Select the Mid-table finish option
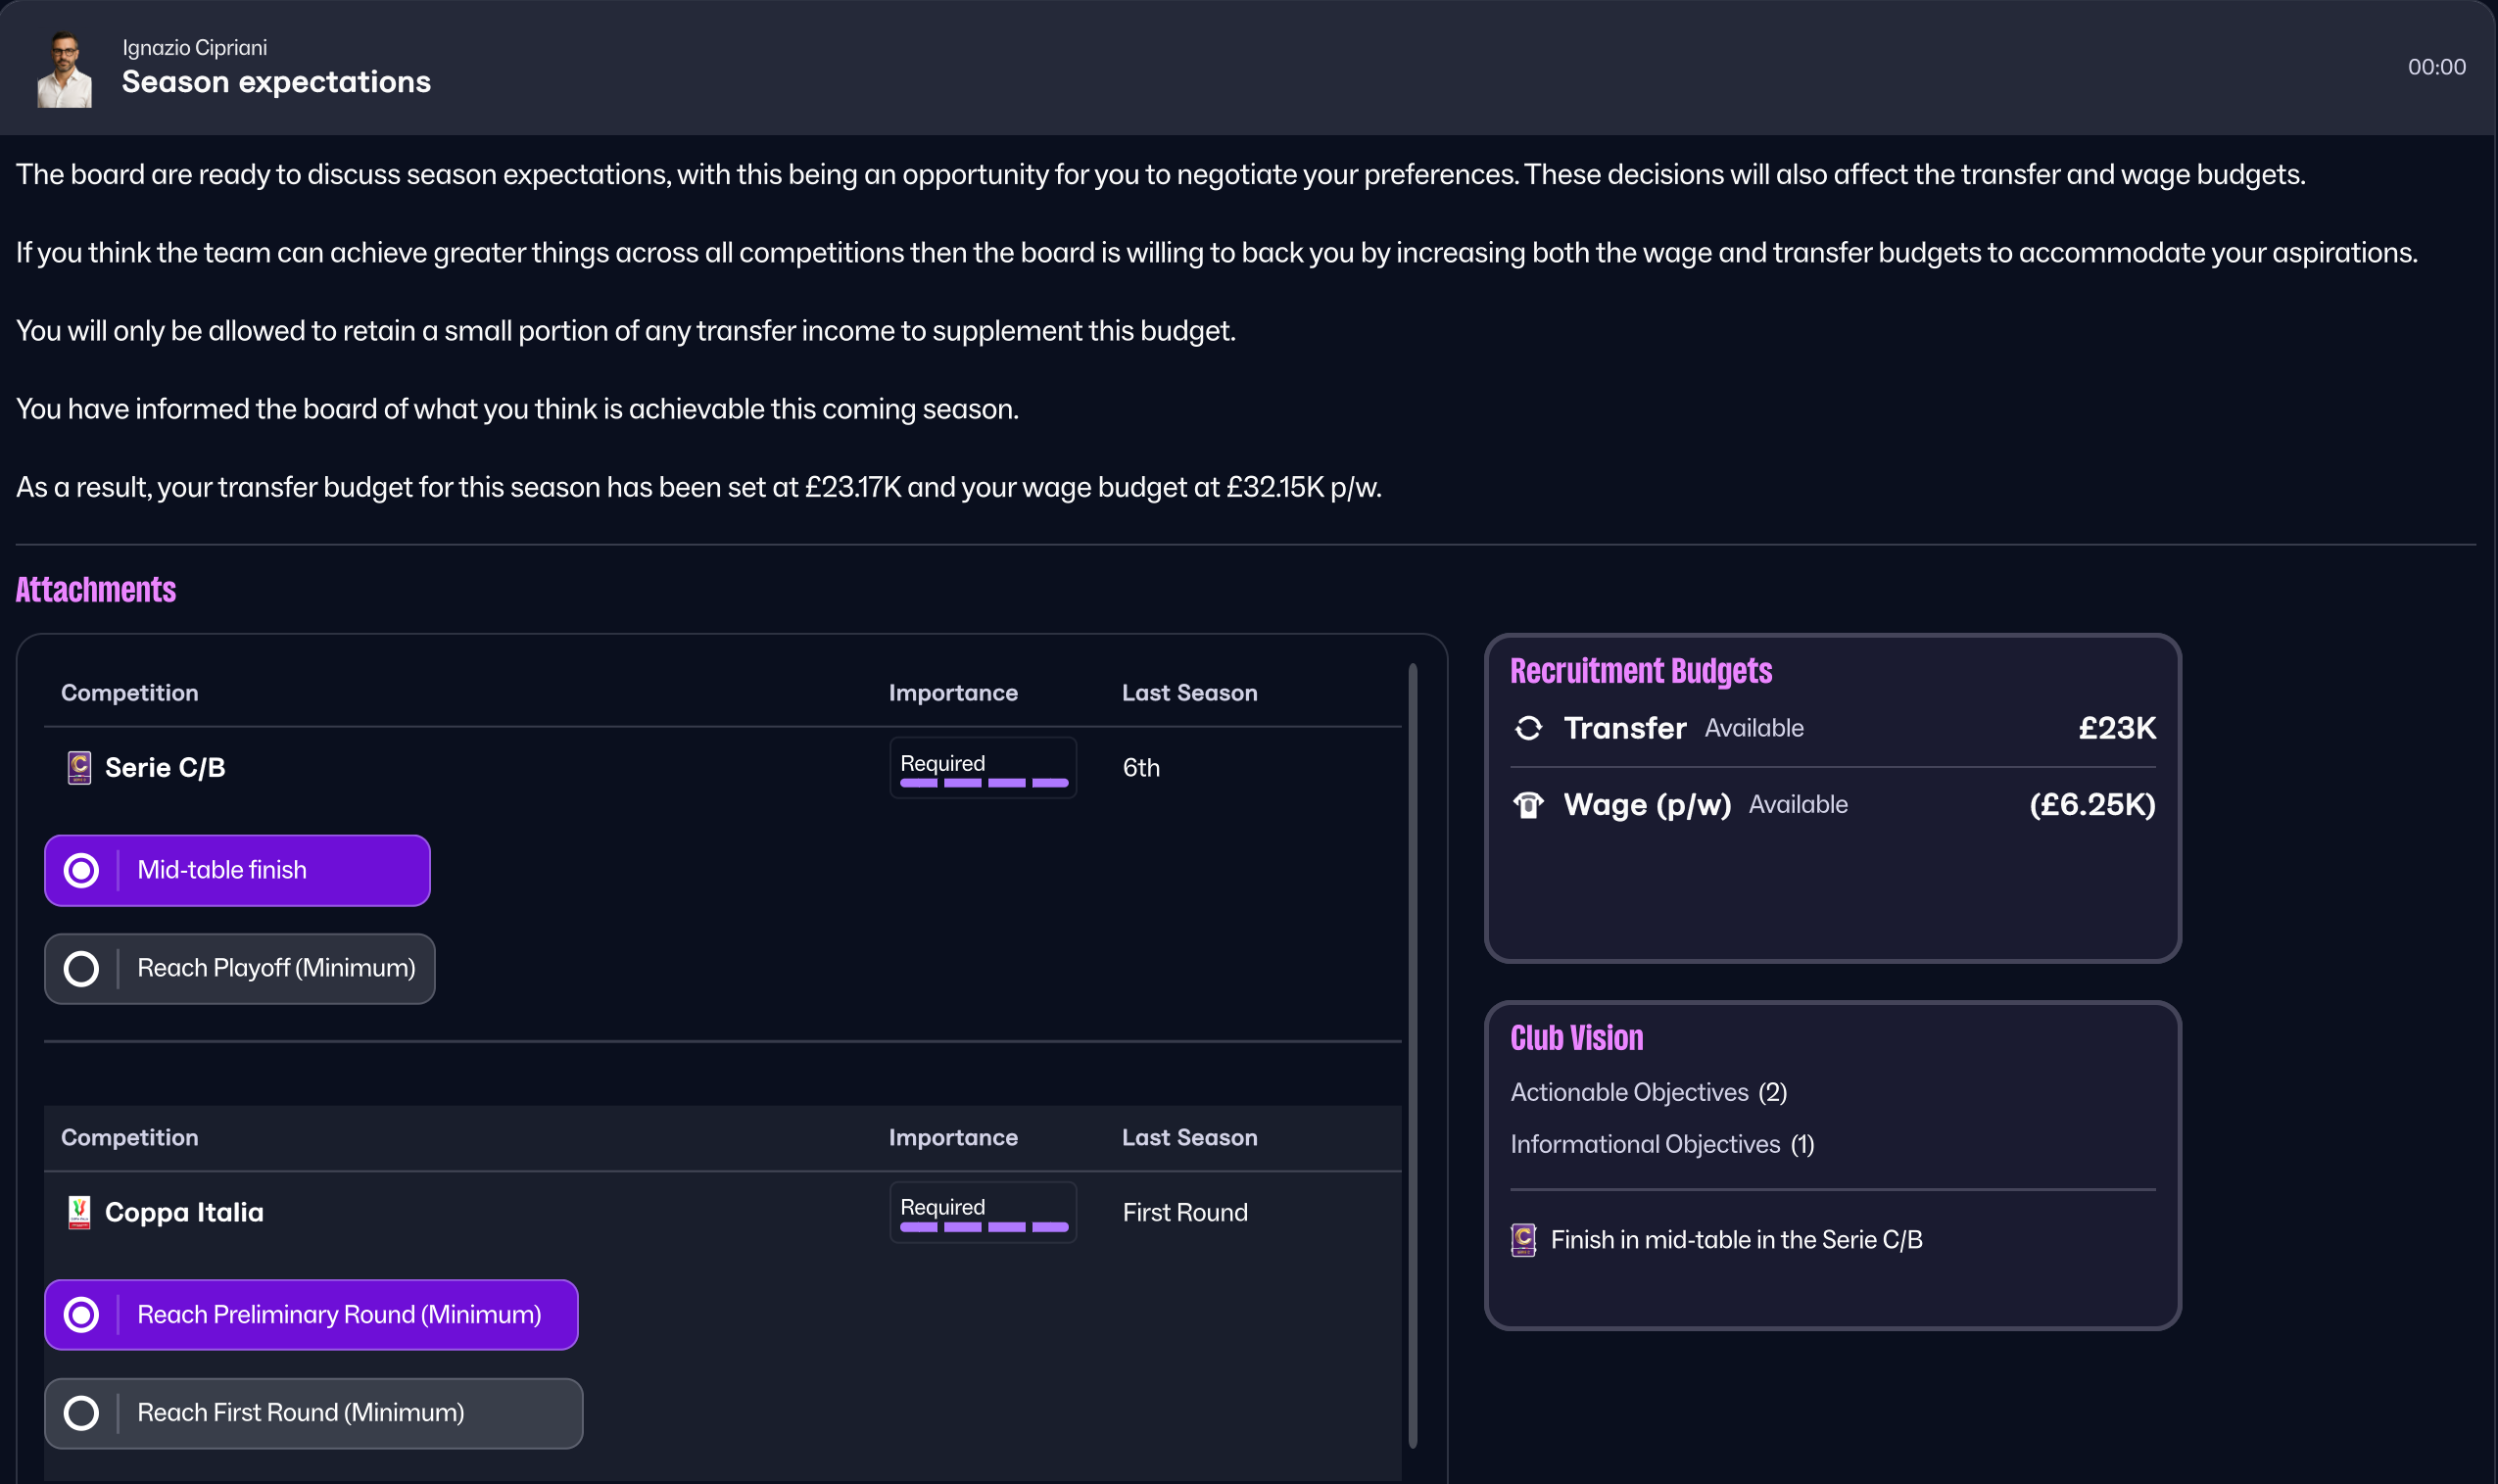 click(237, 870)
